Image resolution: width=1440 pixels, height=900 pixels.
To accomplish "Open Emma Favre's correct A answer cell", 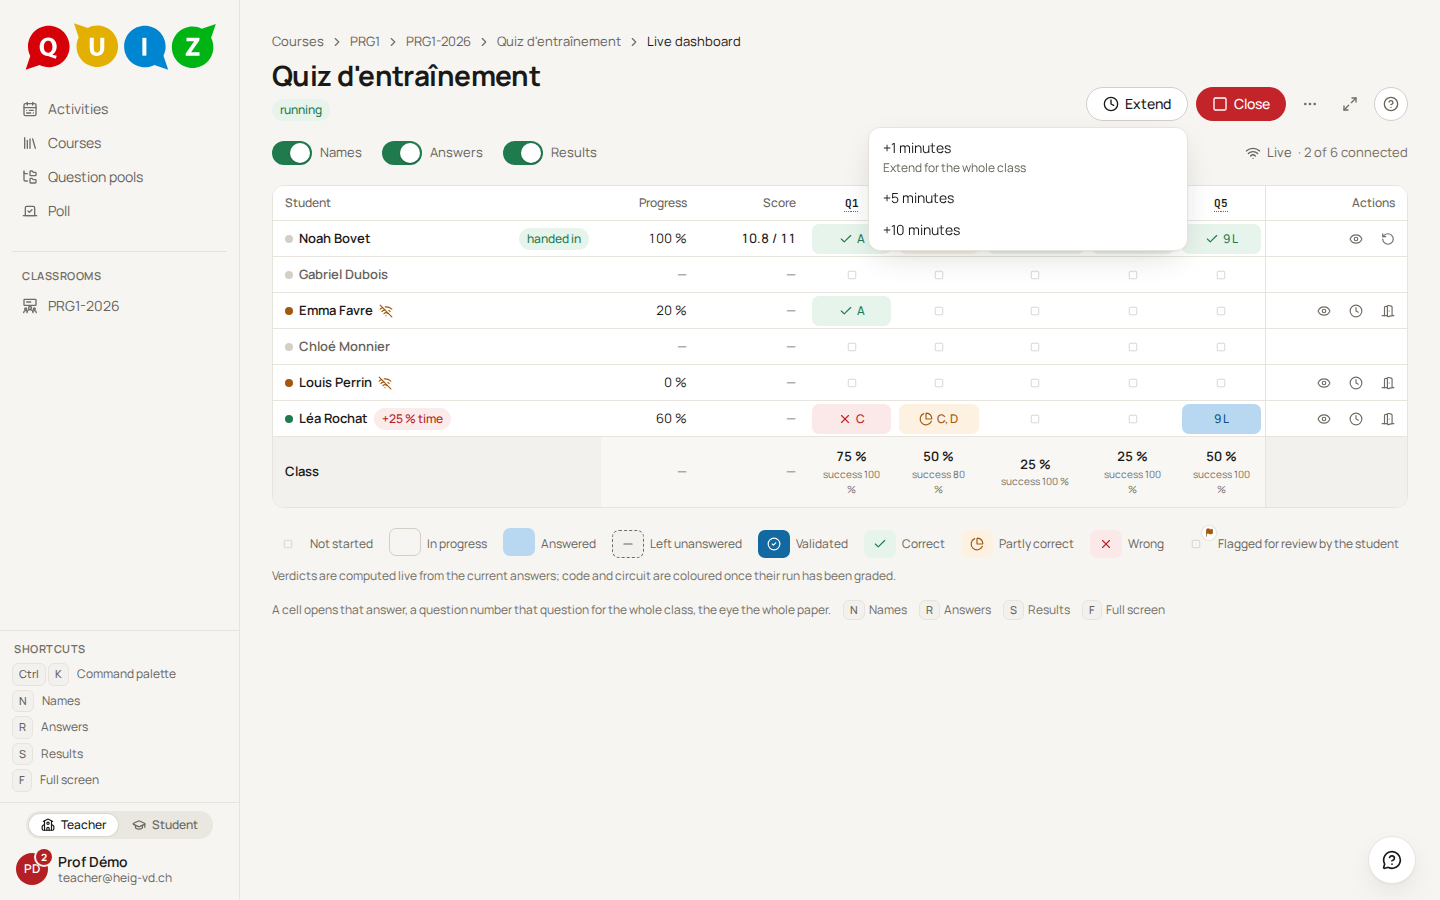I will 852,311.
